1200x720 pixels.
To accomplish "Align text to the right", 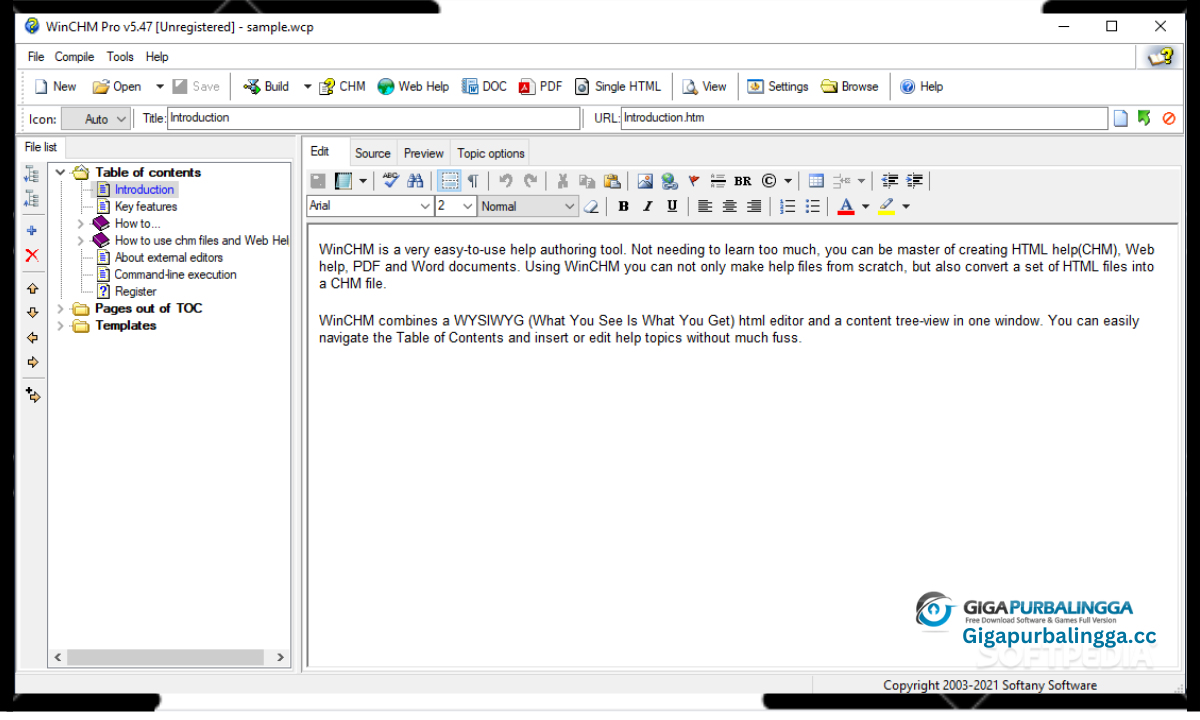I will tap(754, 206).
